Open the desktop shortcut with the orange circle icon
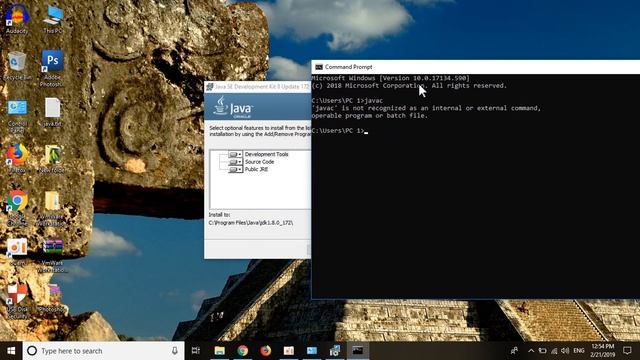The height and width of the screenshot is (360, 640). point(17,252)
